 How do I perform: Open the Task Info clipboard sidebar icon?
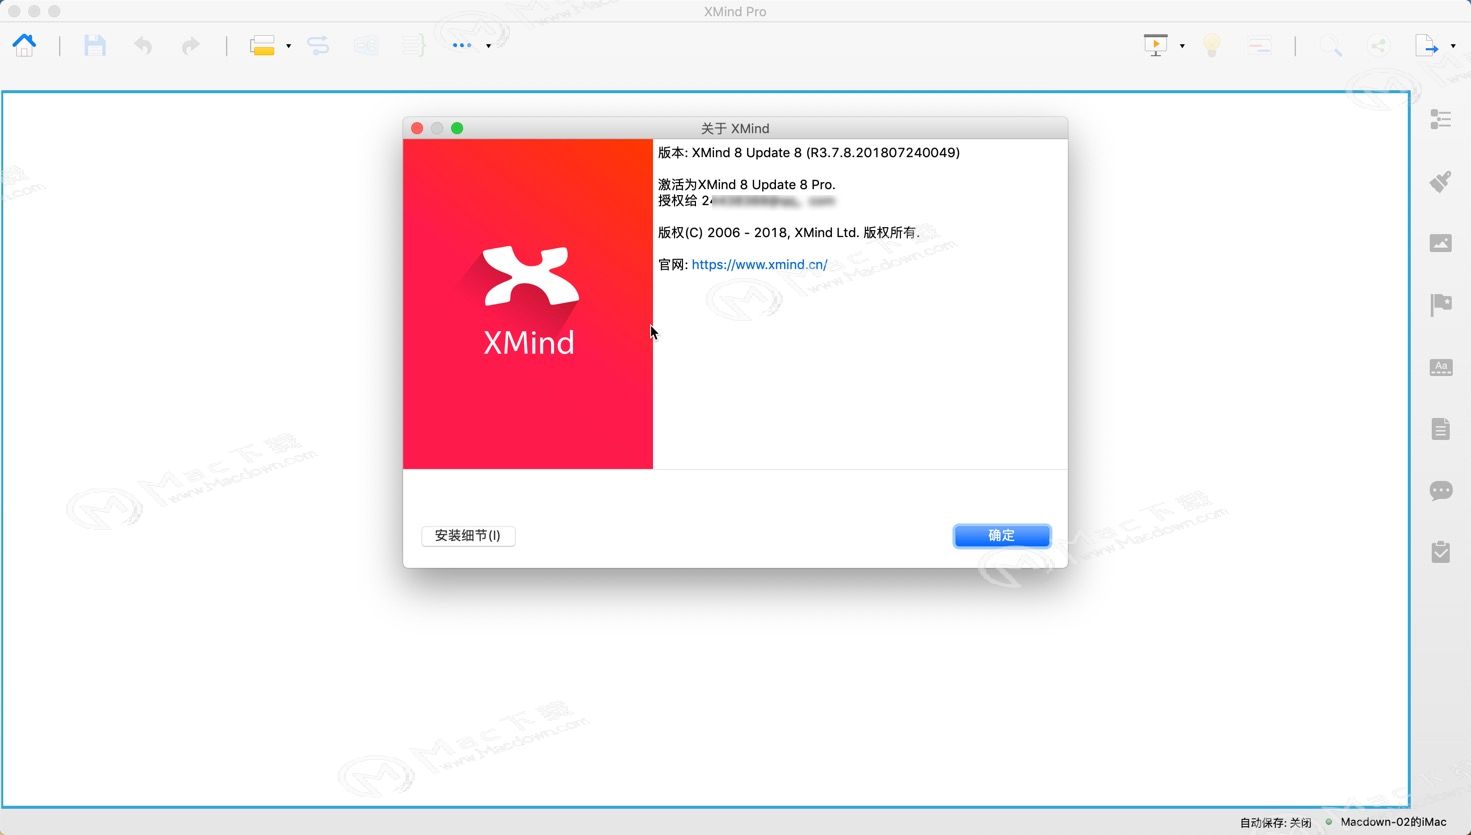1441,552
